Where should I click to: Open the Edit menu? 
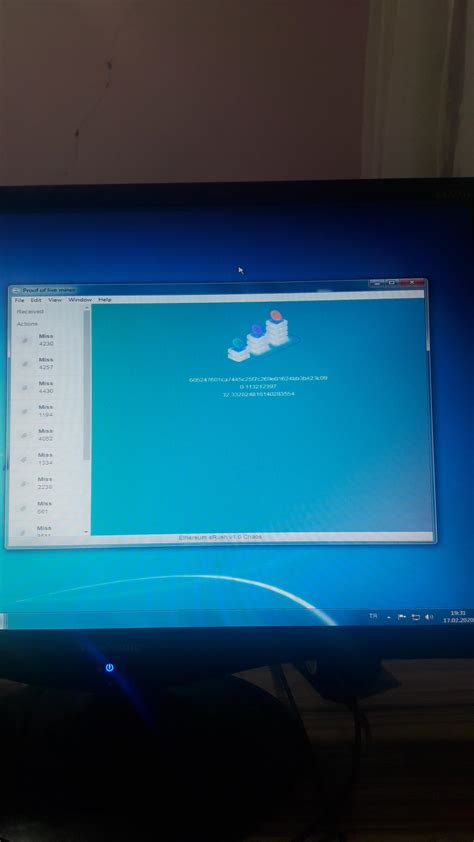click(x=36, y=300)
